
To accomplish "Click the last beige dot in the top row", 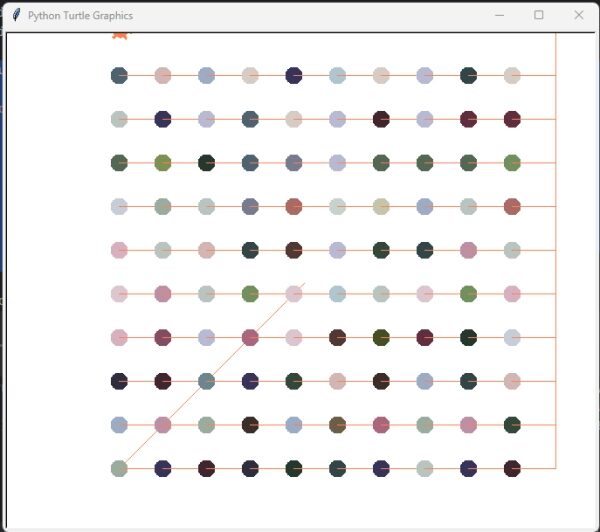I will 512,75.
